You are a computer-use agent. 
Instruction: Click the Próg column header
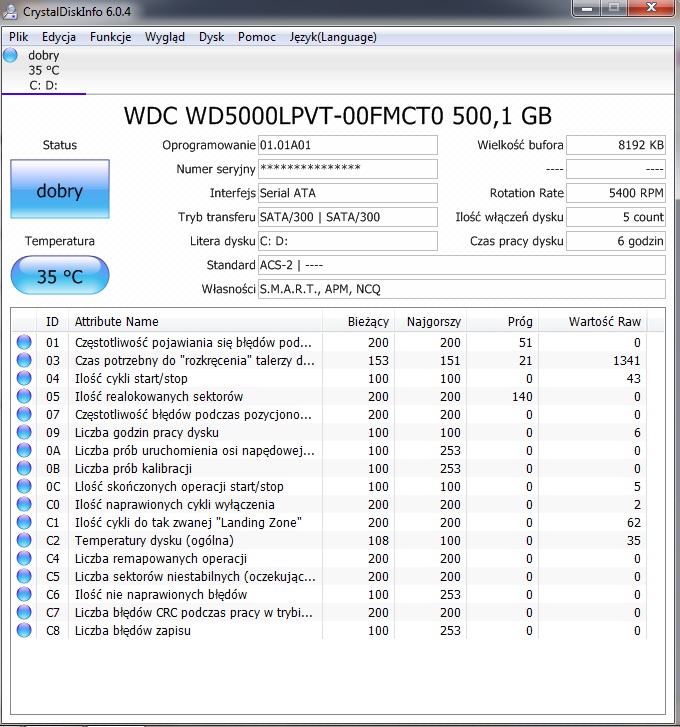502,321
